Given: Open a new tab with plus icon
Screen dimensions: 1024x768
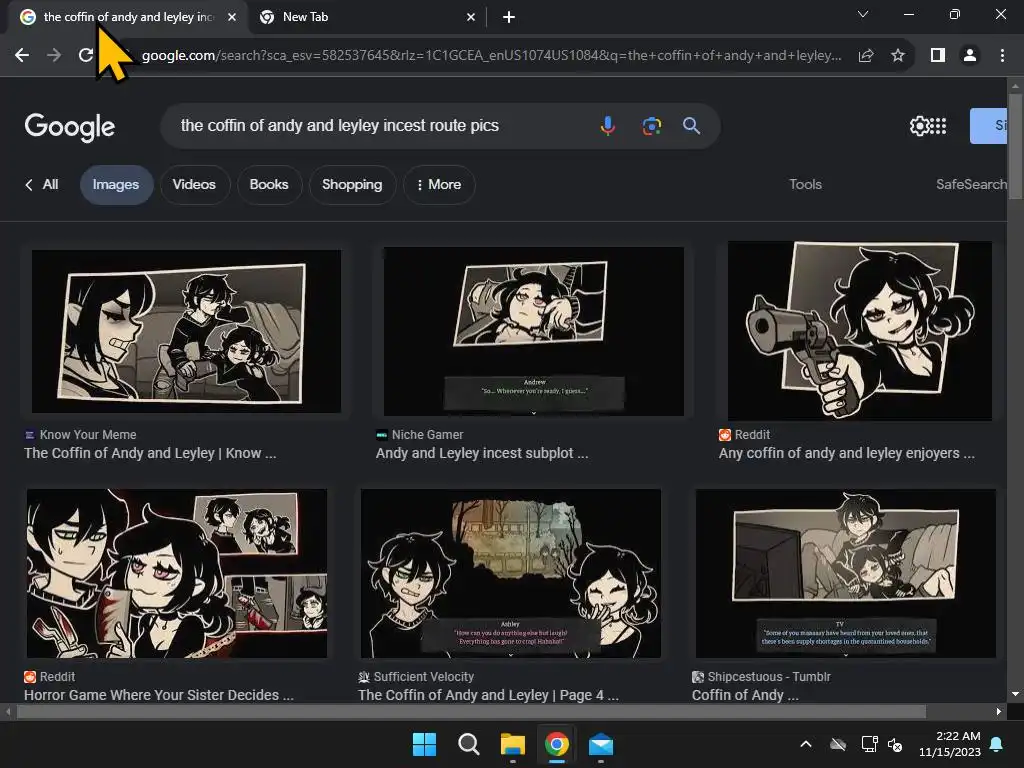Looking at the screenshot, I should point(509,17).
